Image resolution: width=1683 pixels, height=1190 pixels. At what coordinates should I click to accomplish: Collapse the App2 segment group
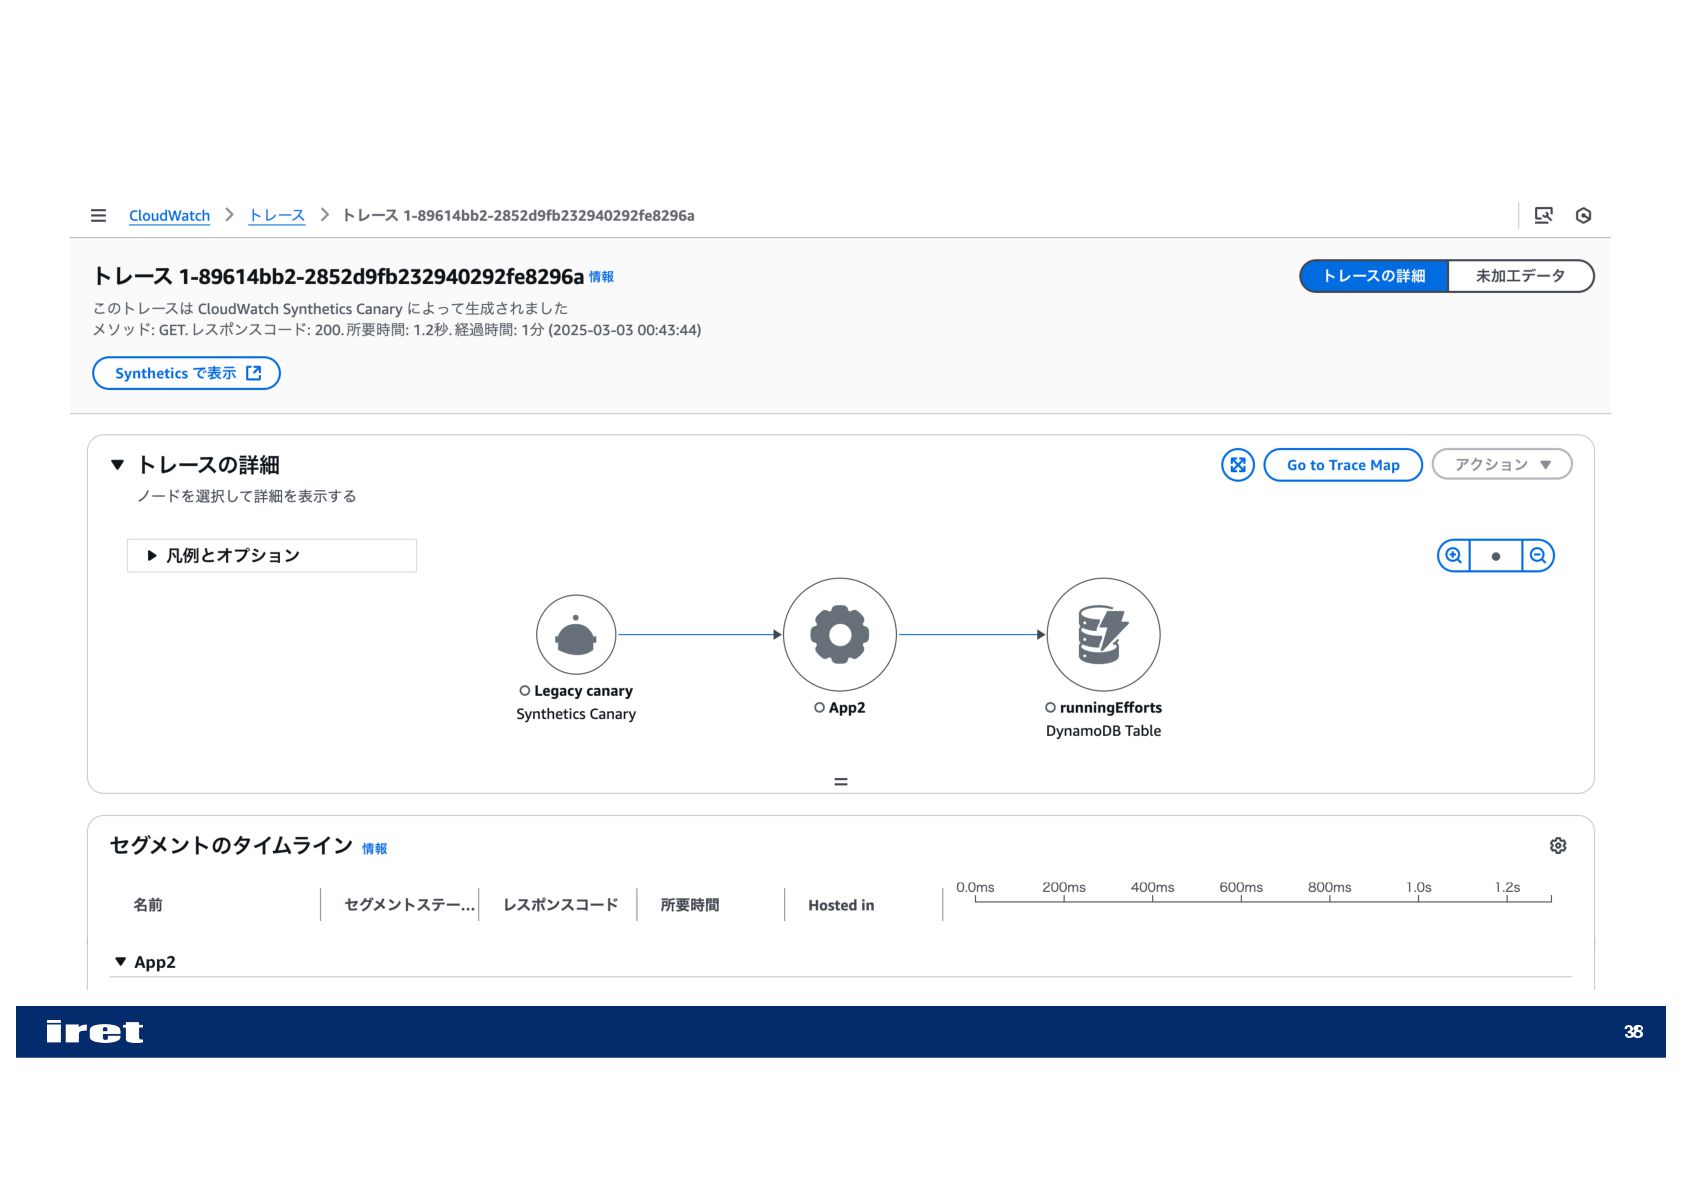[x=121, y=962]
